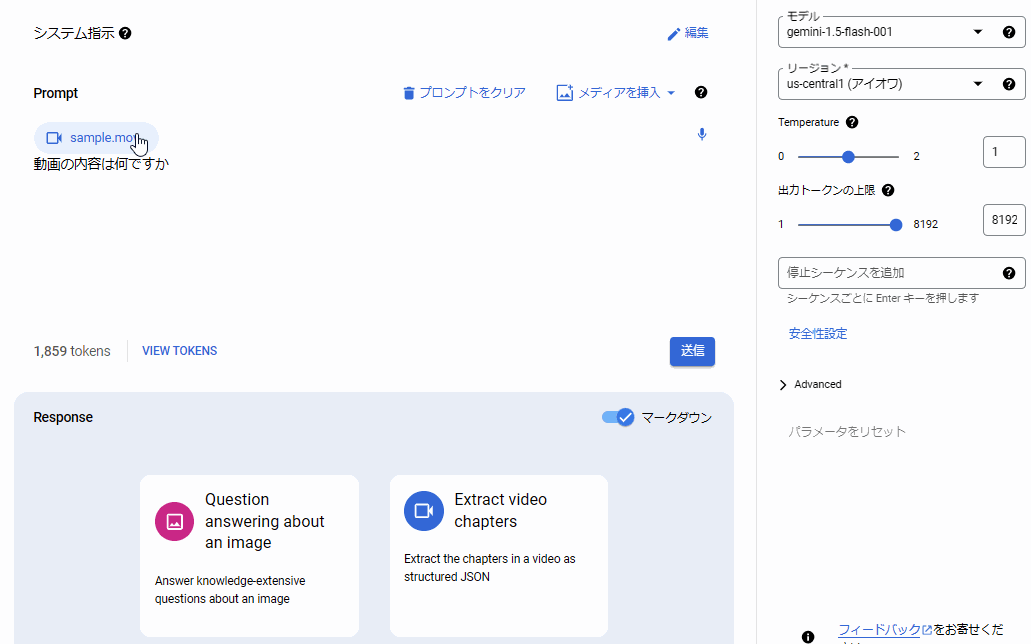The width and height of the screenshot is (1031, 644).
Task: Click the help icon beside Temperature
Action: pos(852,123)
